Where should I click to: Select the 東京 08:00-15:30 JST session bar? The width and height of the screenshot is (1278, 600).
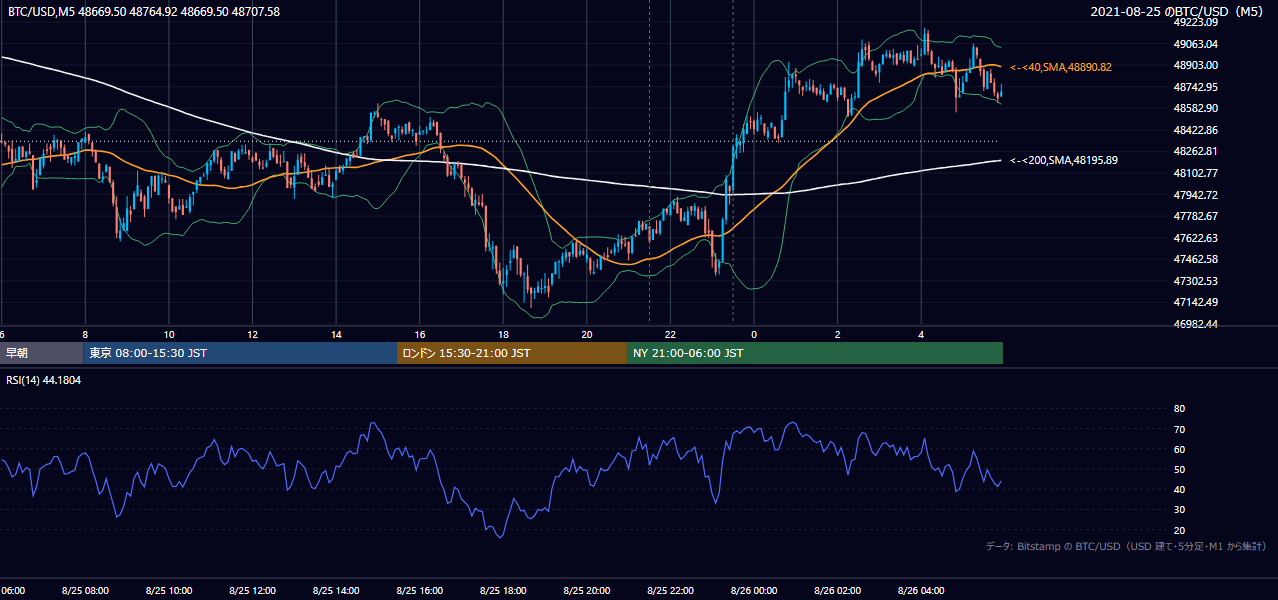tap(240, 353)
